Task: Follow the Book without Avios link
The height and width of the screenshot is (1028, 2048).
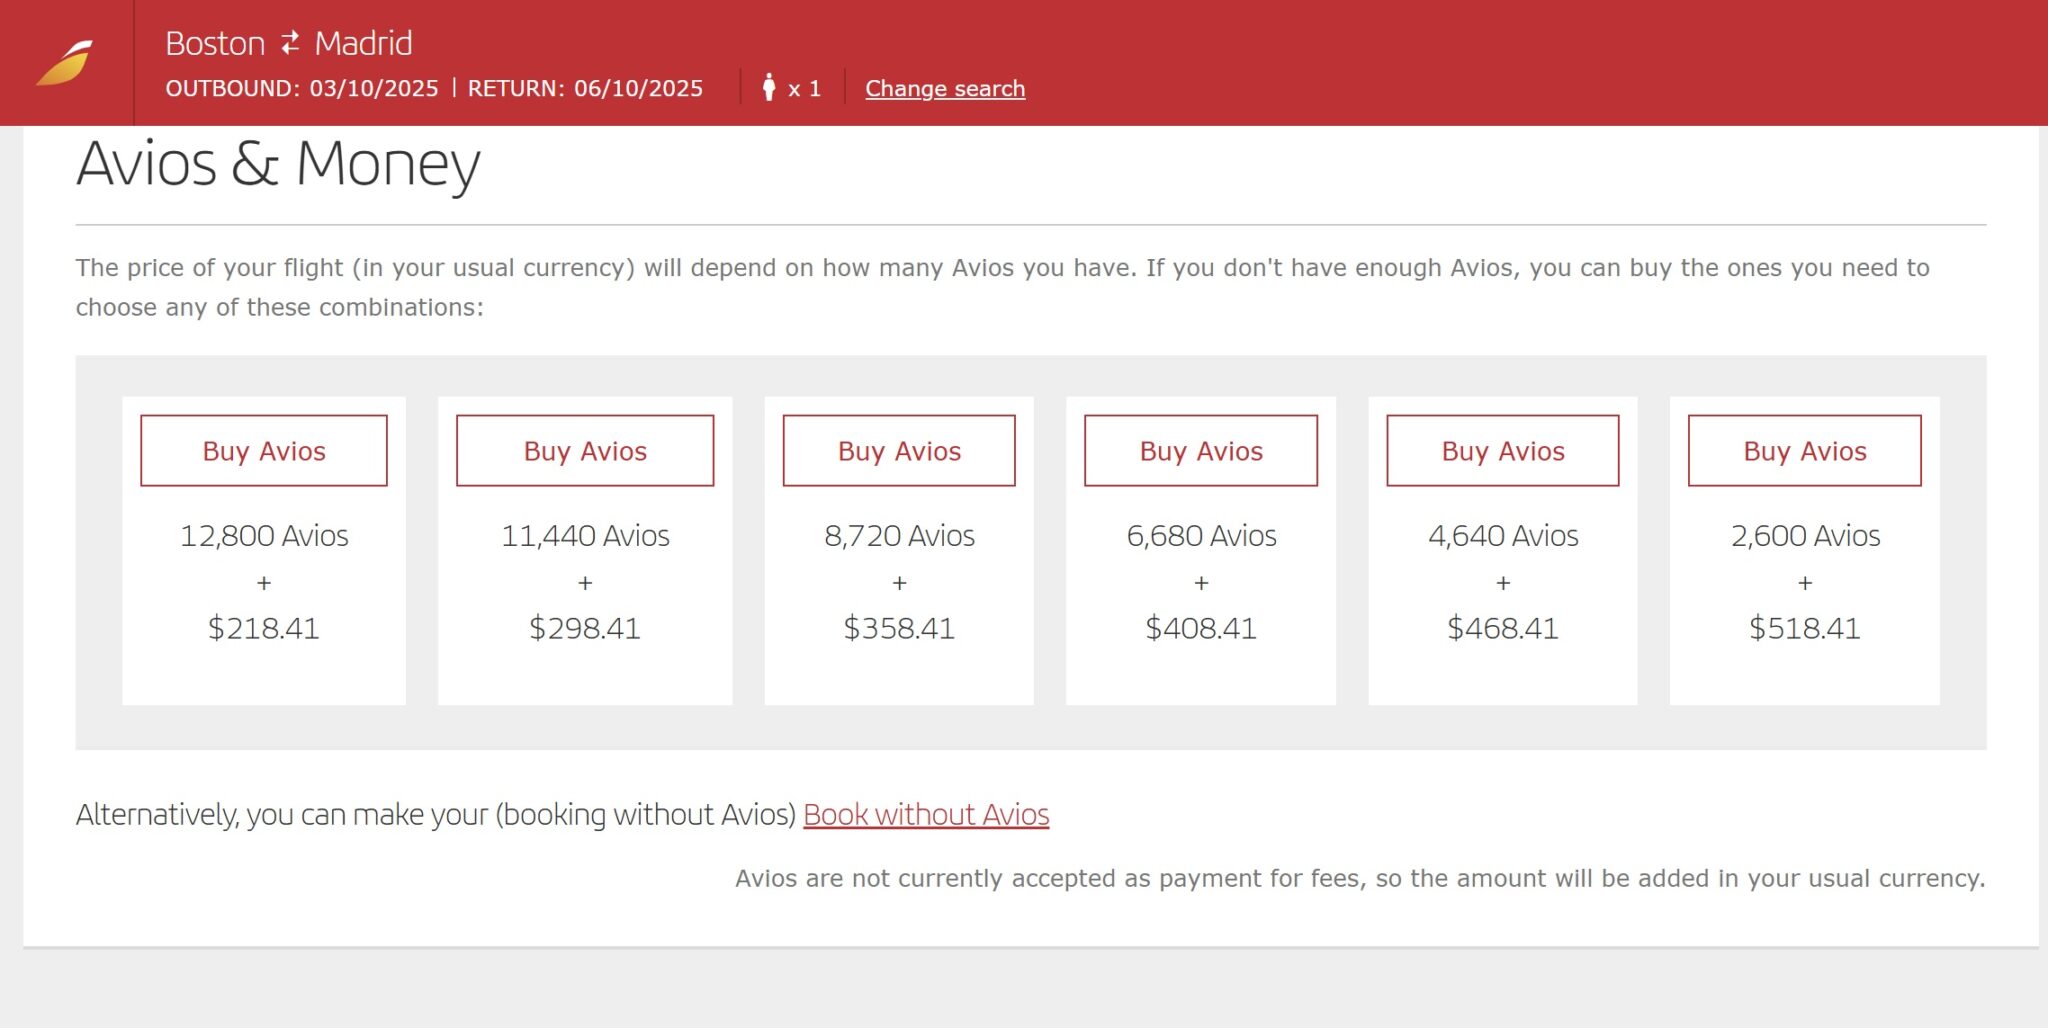Action: pos(926,814)
